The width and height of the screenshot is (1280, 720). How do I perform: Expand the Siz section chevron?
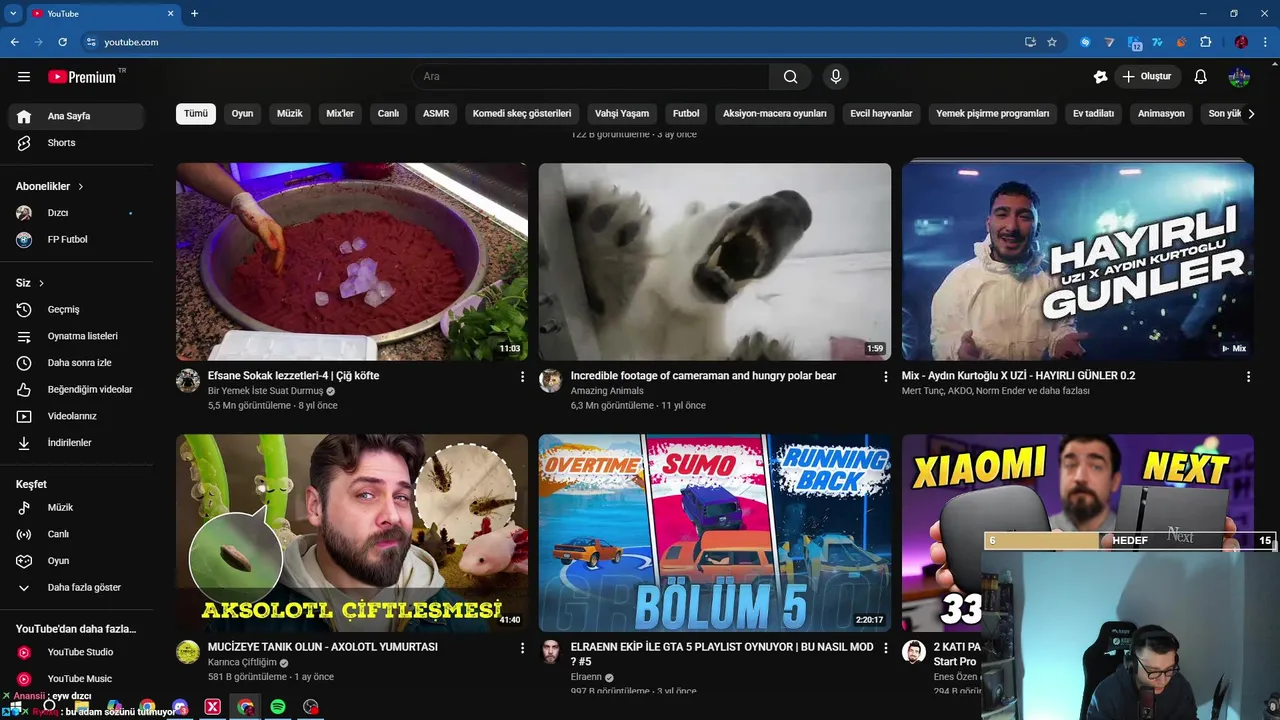[41, 284]
